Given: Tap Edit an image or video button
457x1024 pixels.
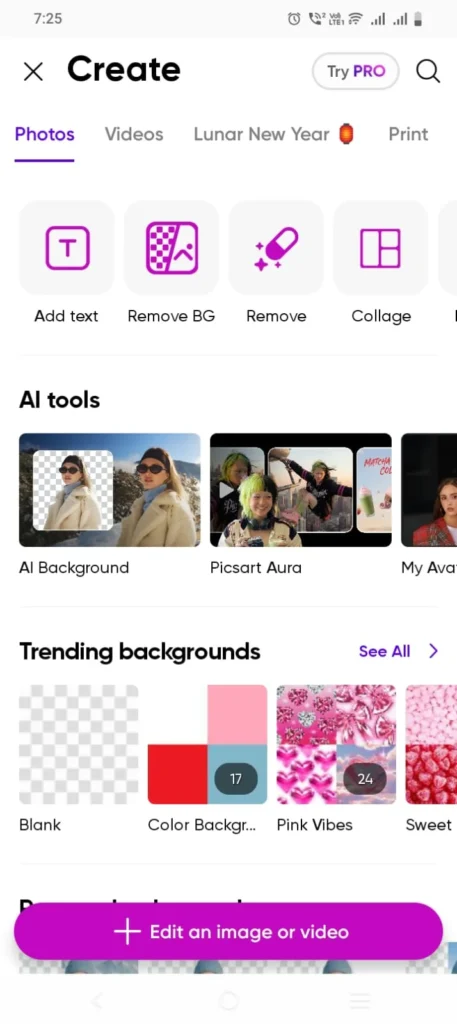Looking at the screenshot, I should click(228, 931).
